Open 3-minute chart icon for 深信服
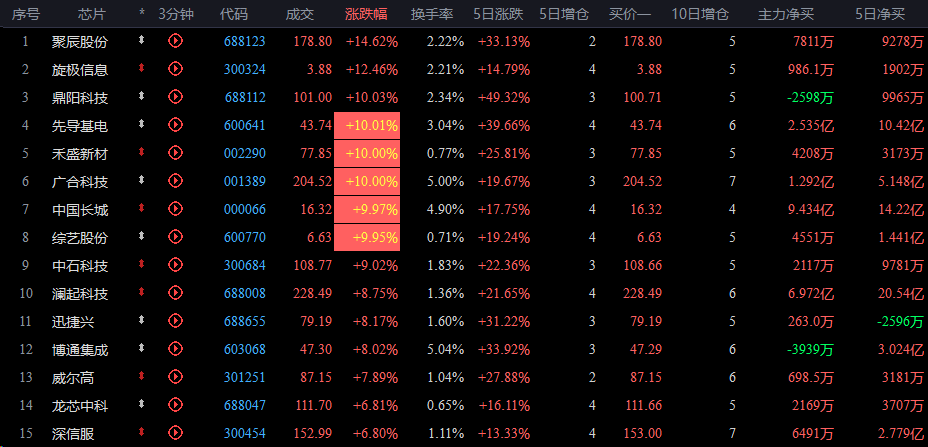This screenshot has height=447, width=928. click(175, 433)
